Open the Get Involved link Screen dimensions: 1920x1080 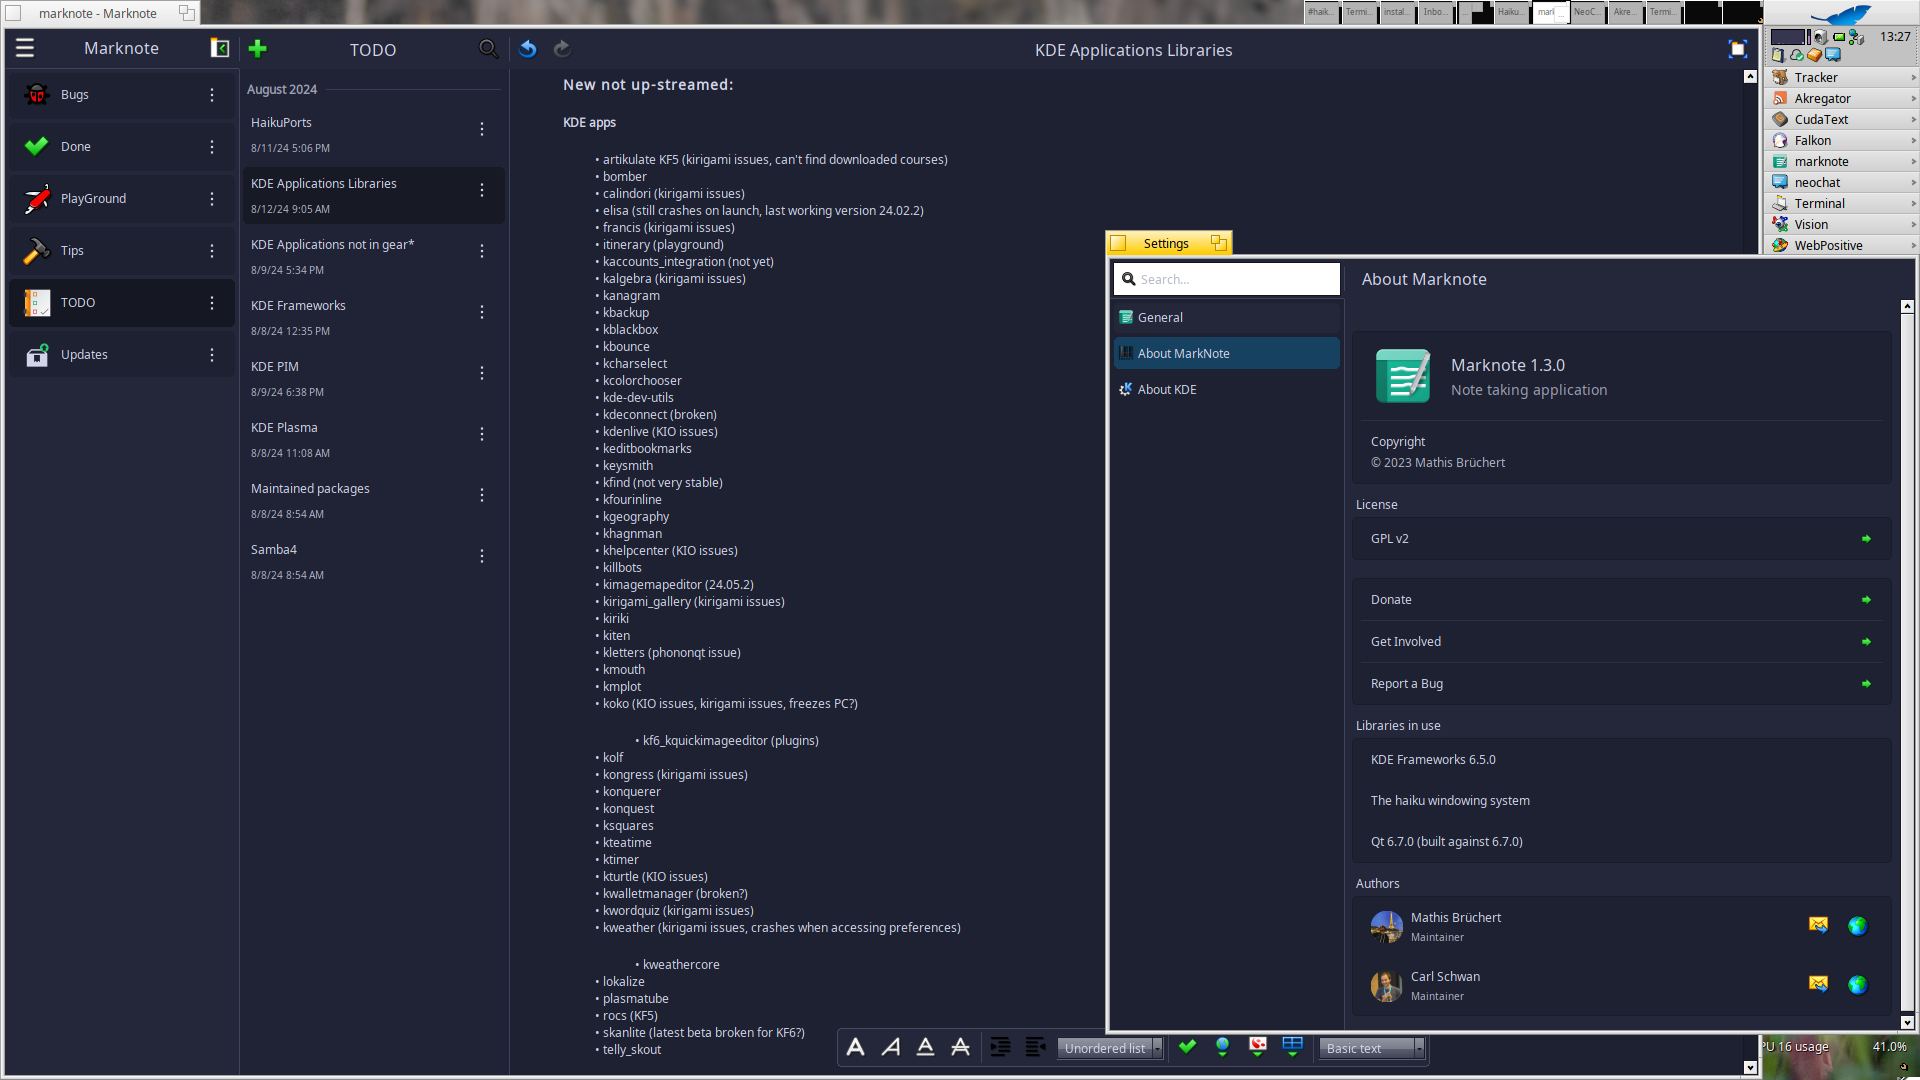tap(1621, 641)
